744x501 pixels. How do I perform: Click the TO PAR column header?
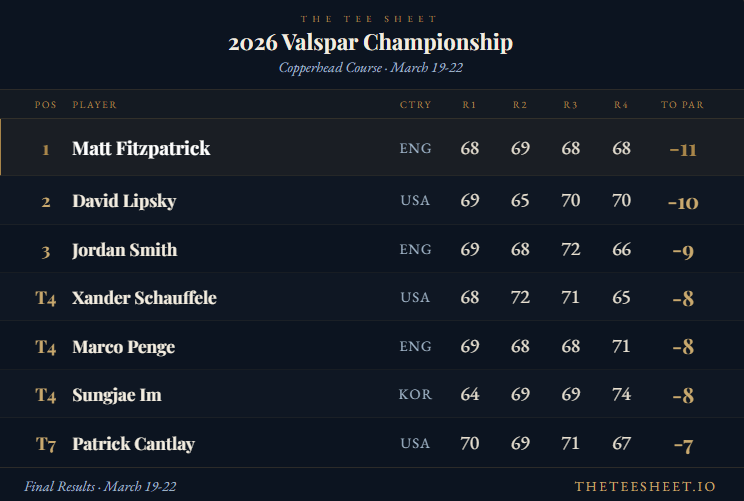click(x=682, y=105)
